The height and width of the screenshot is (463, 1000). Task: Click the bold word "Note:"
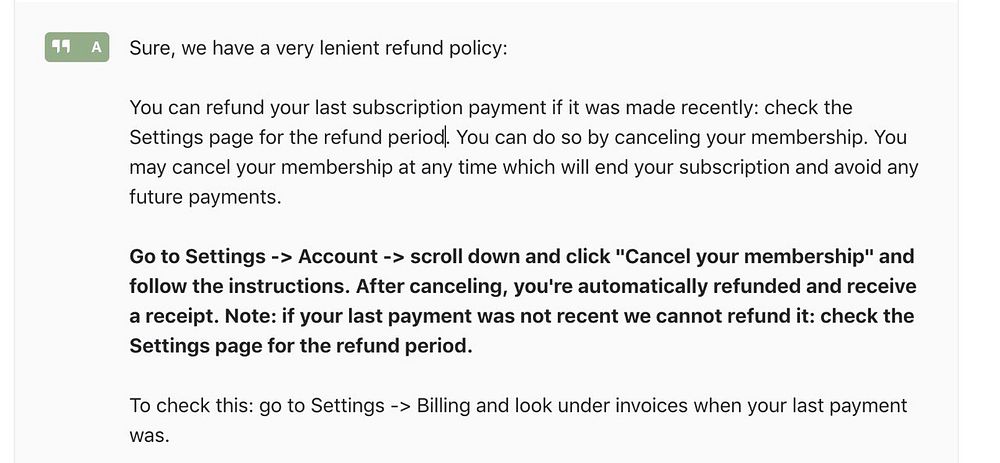click(250, 317)
